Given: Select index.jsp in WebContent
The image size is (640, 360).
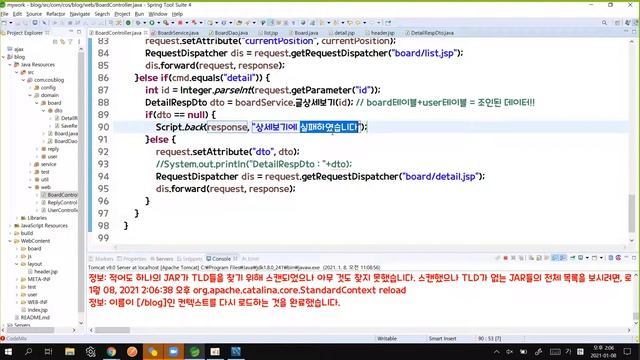Looking at the screenshot, I should (x=34, y=310).
